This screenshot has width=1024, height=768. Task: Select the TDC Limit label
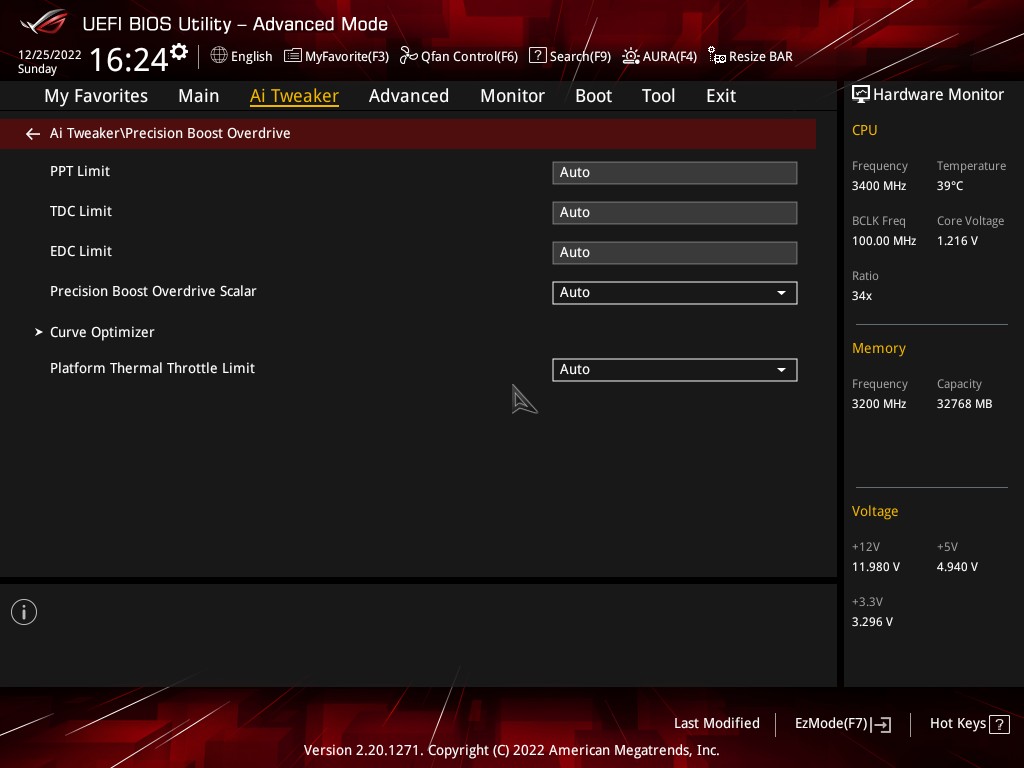click(81, 211)
